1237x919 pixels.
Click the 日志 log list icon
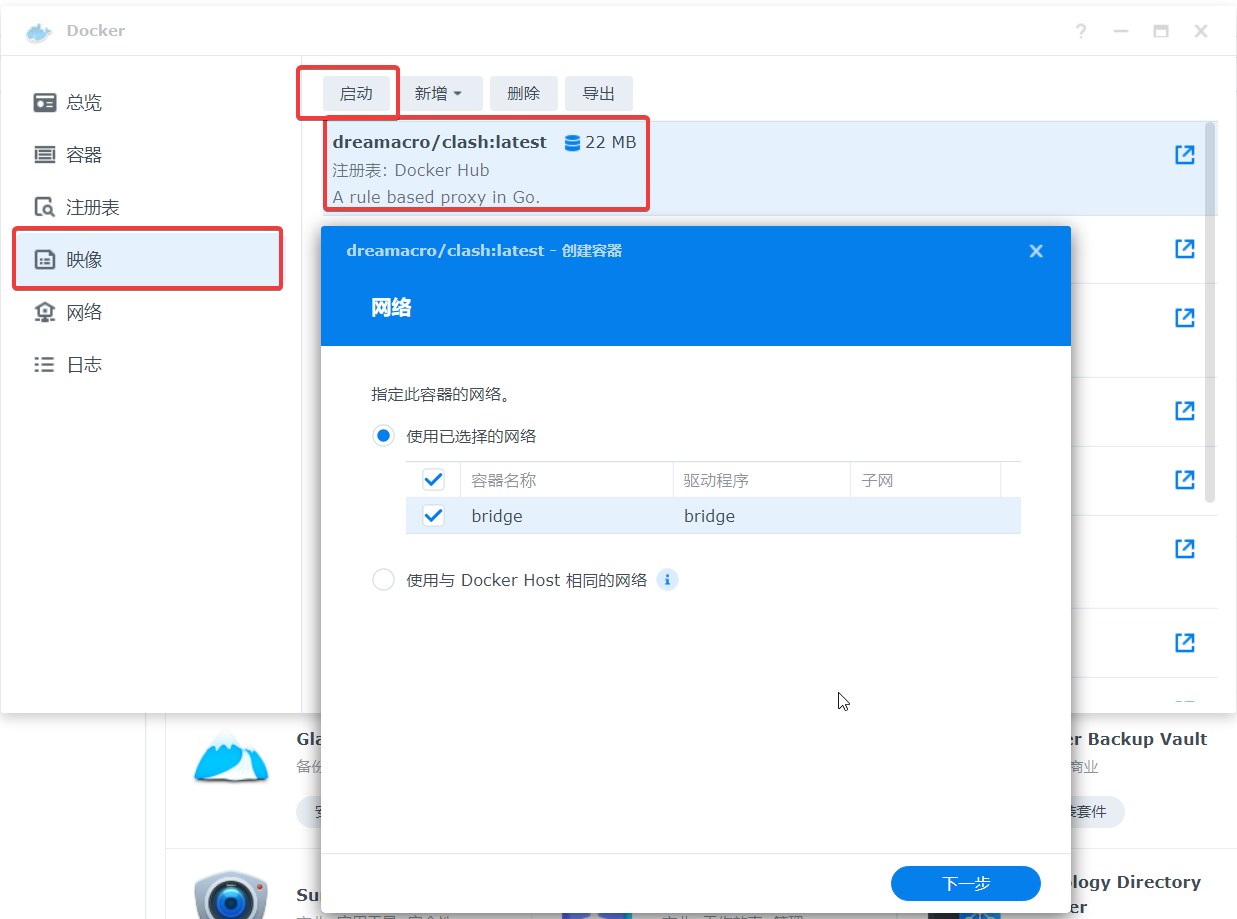[x=44, y=365]
